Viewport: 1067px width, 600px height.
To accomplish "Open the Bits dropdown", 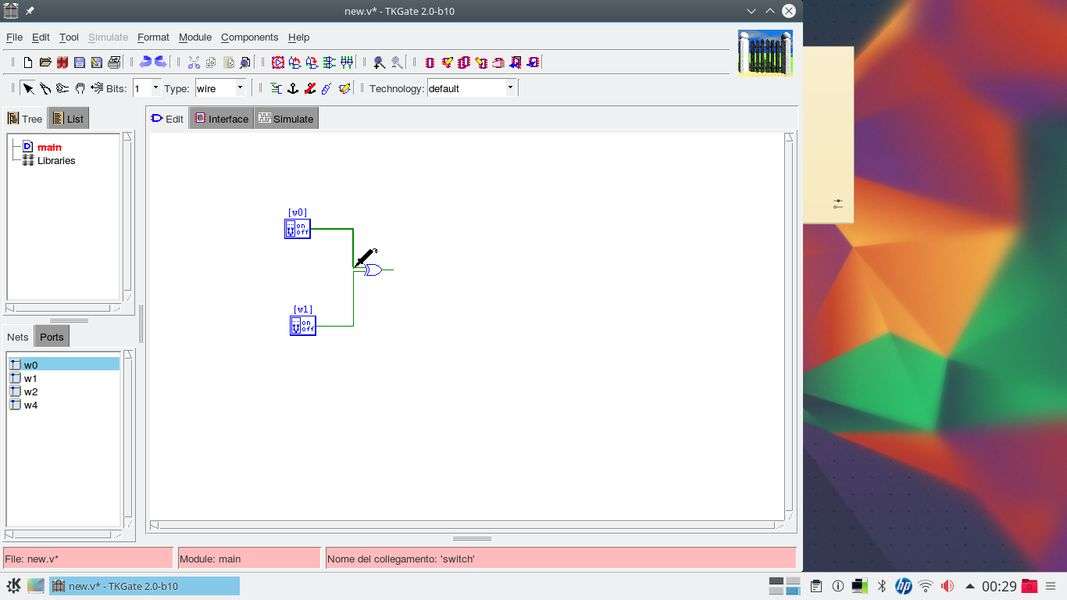I will (x=155, y=88).
